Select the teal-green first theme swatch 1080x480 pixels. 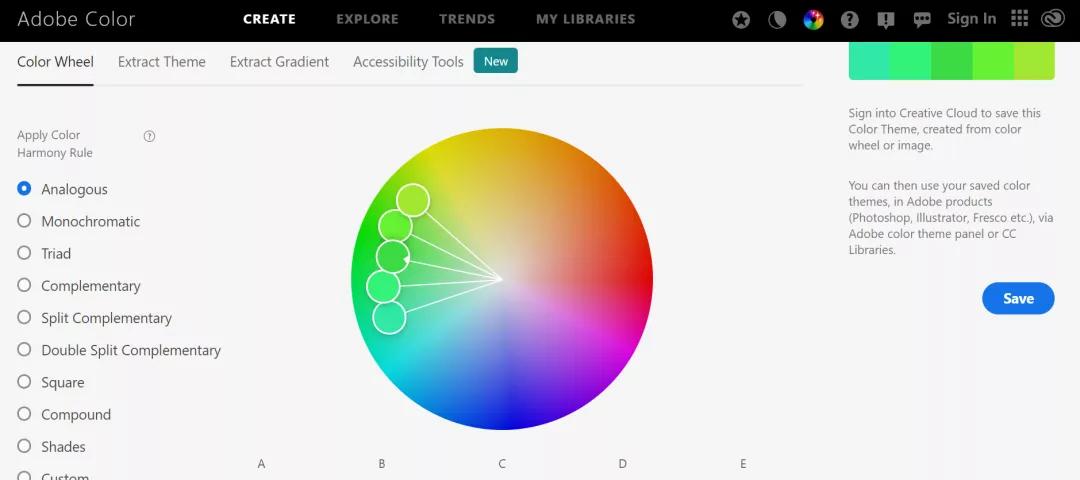tap(869, 61)
